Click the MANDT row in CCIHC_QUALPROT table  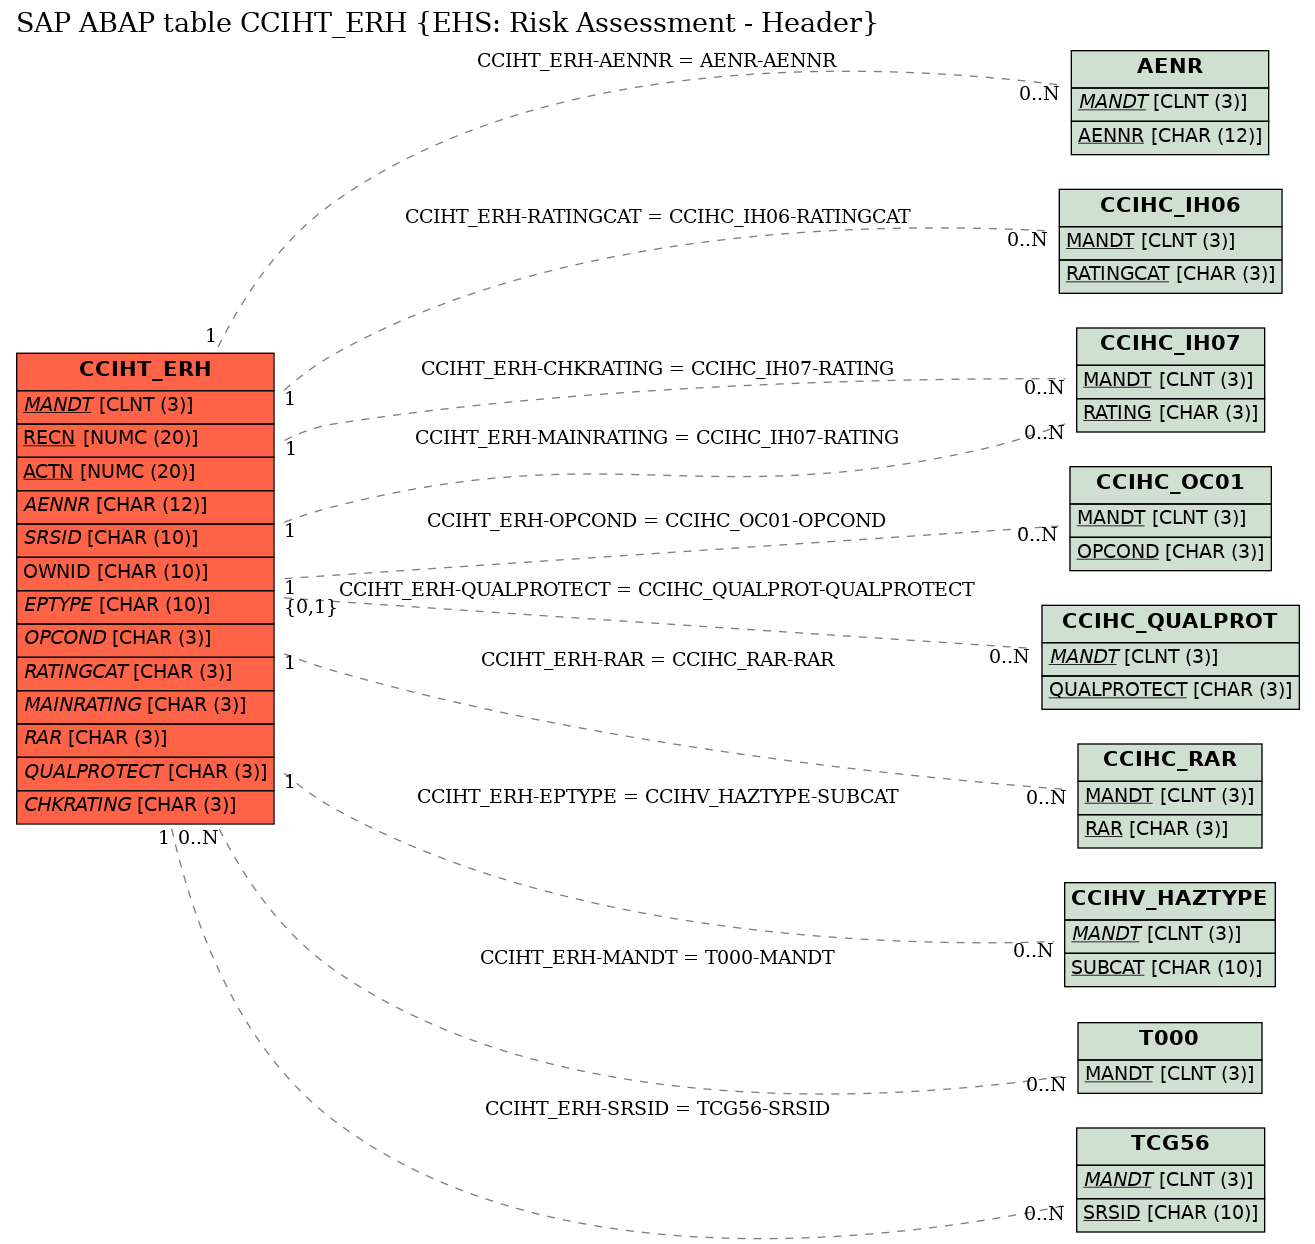point(1170,657)
